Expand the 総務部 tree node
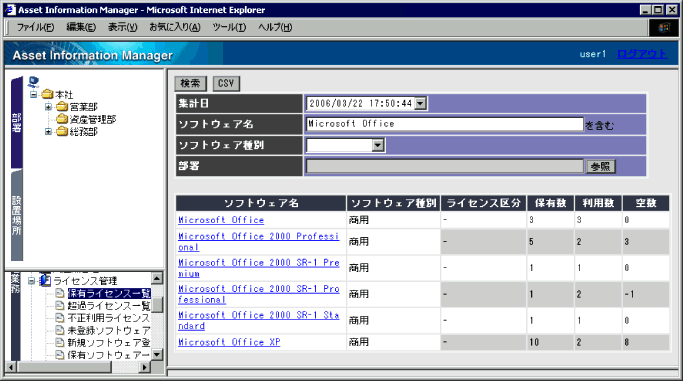The image size is (683, 381). coord(48,131)
